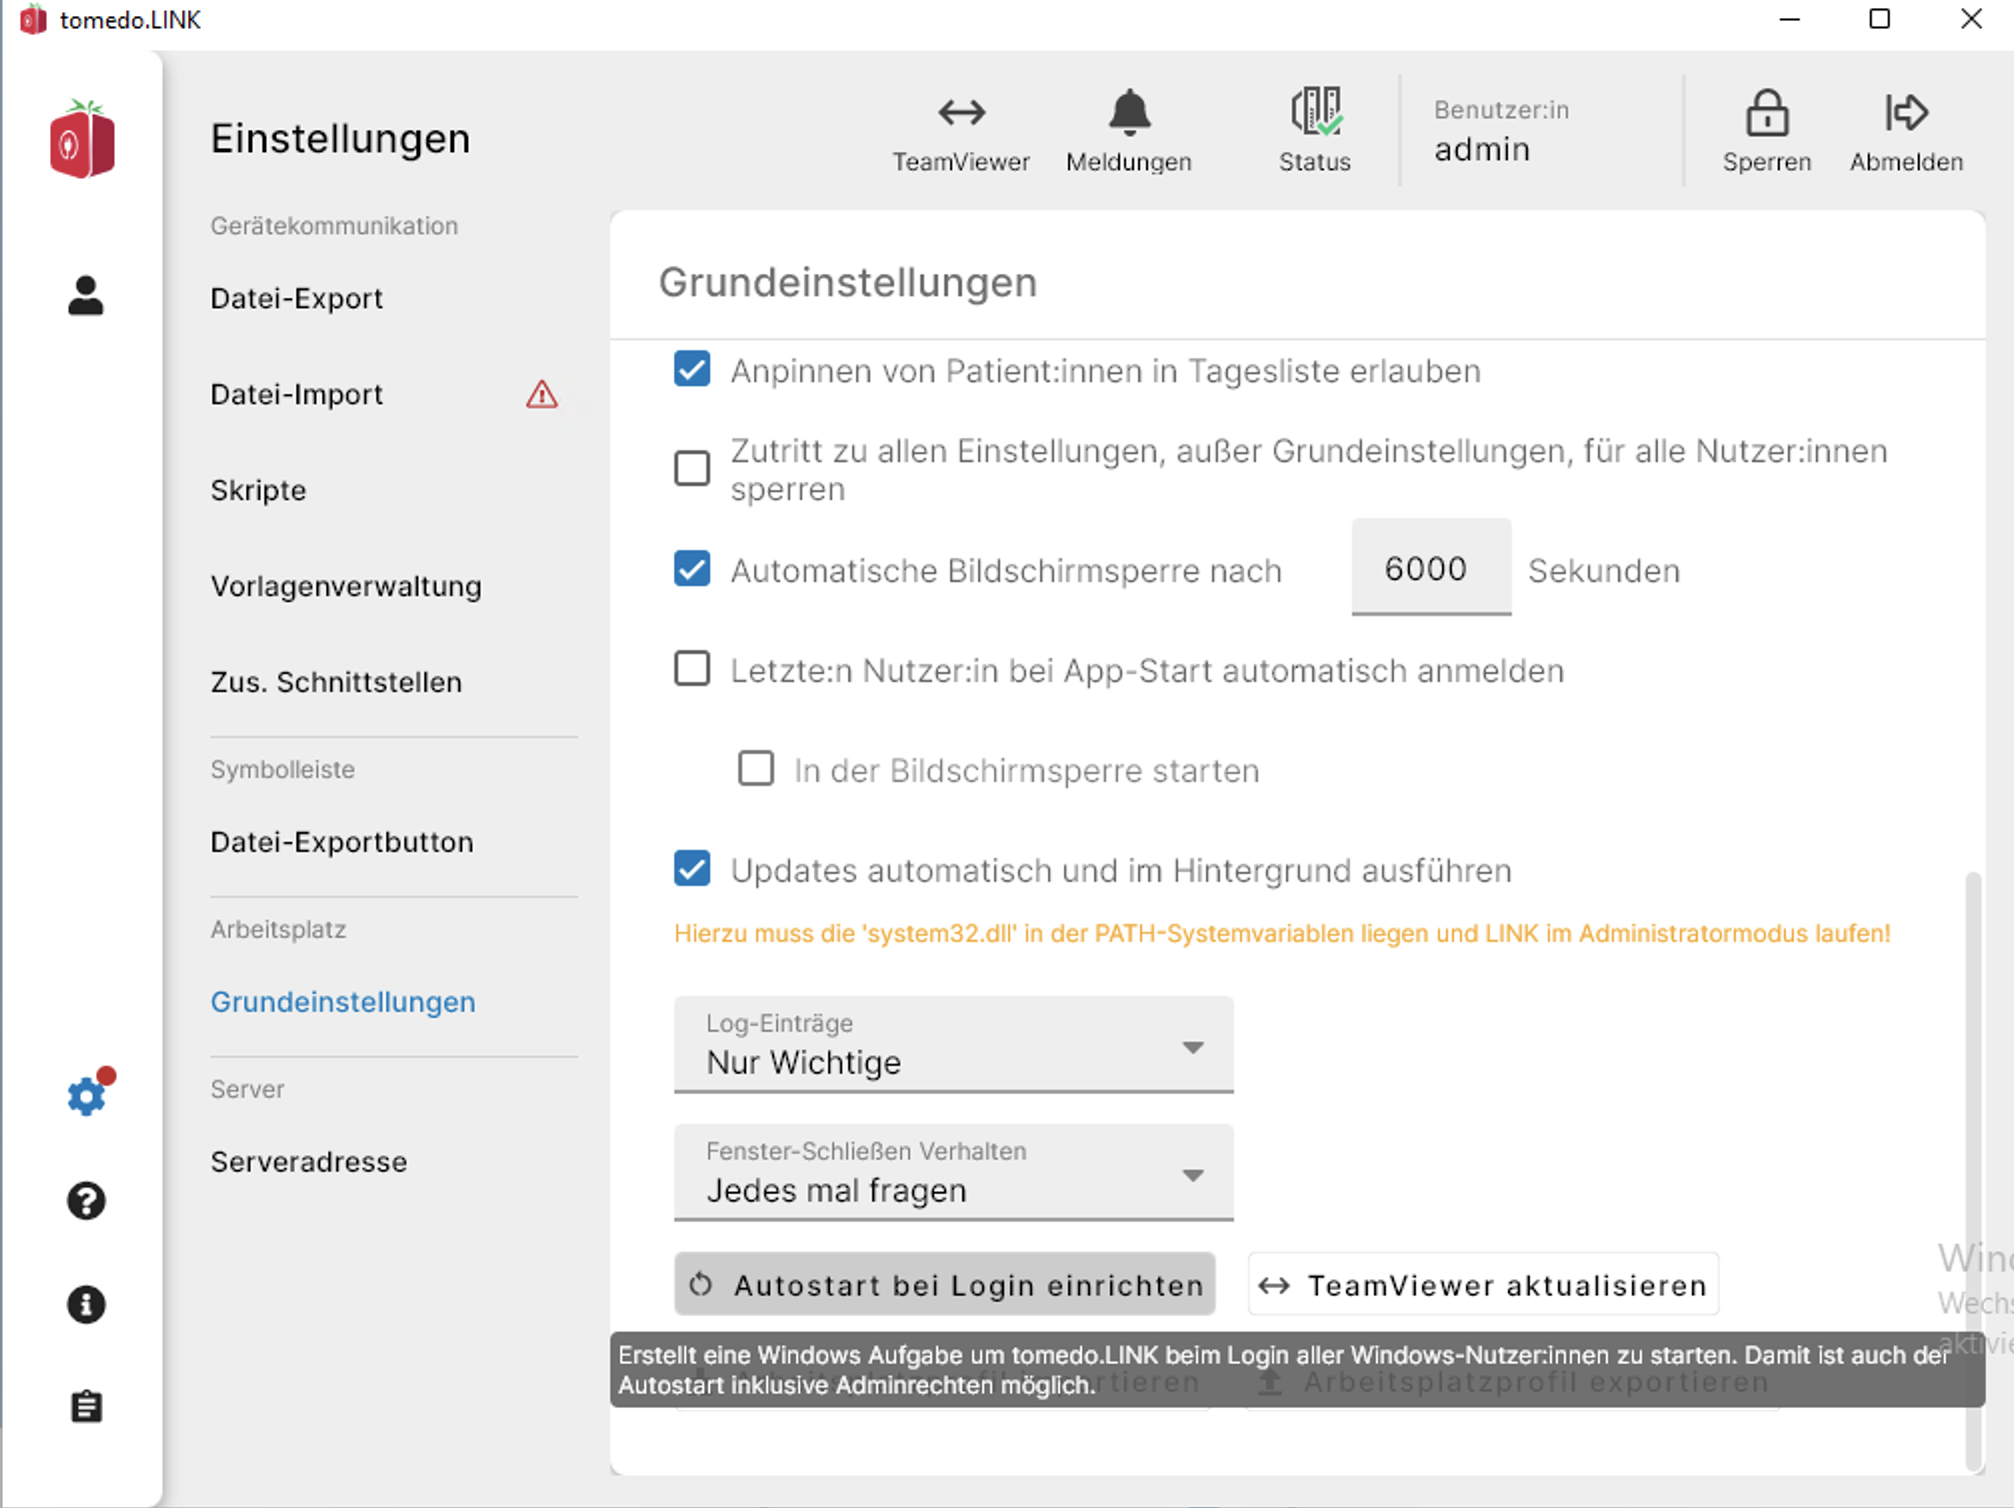Enable Letzte:n Nutzer:in automatisch anmelden checkbox
2014x1508 pixels.
[692, 668]
